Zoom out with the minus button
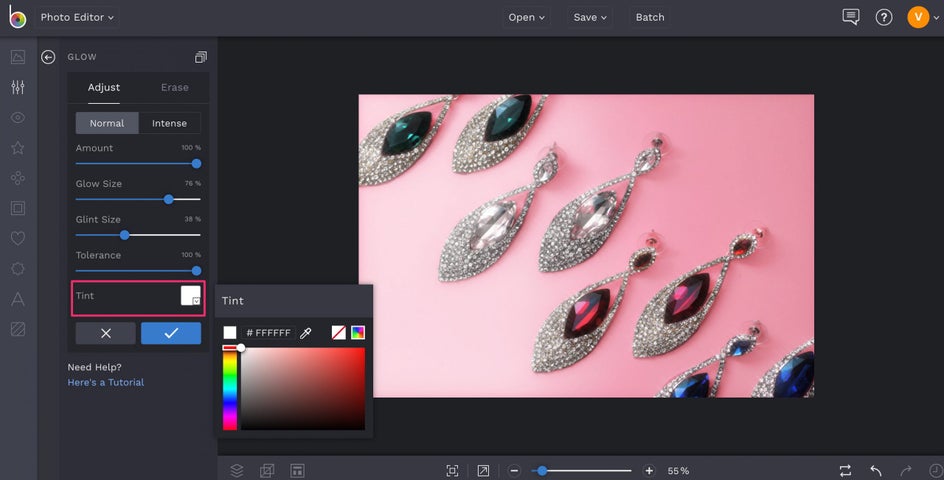Image resolution: width=944 pixels, height=480 pixels. pos(514,470)
